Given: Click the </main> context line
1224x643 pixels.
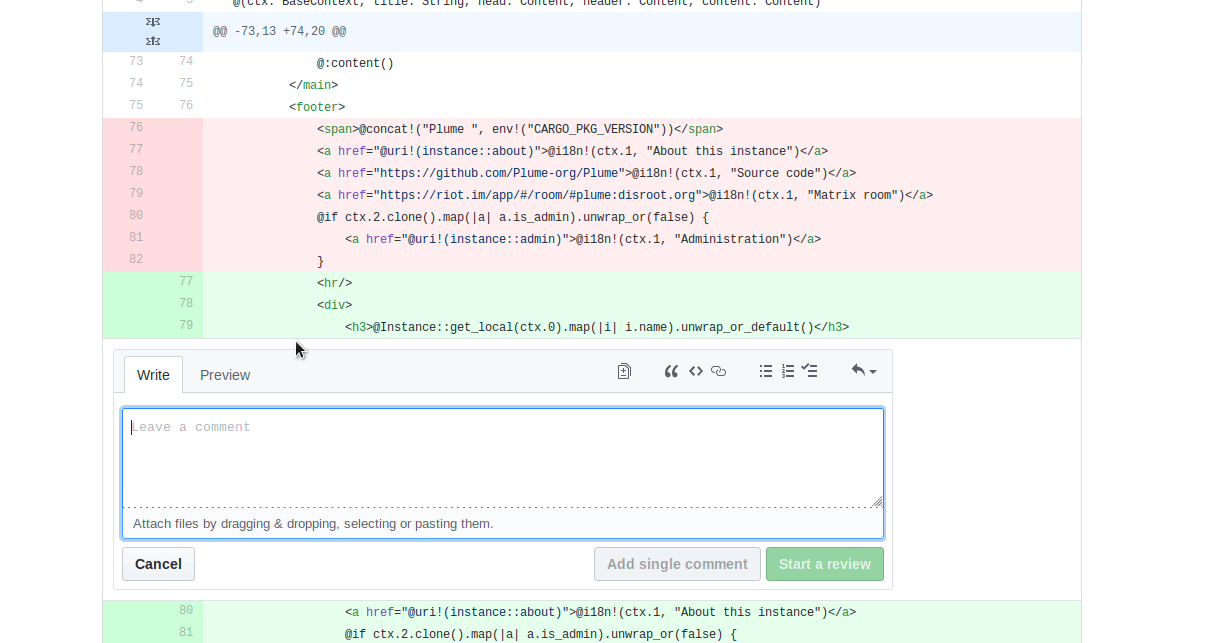Looking at the screenshot, I should [x=642, y=85].
